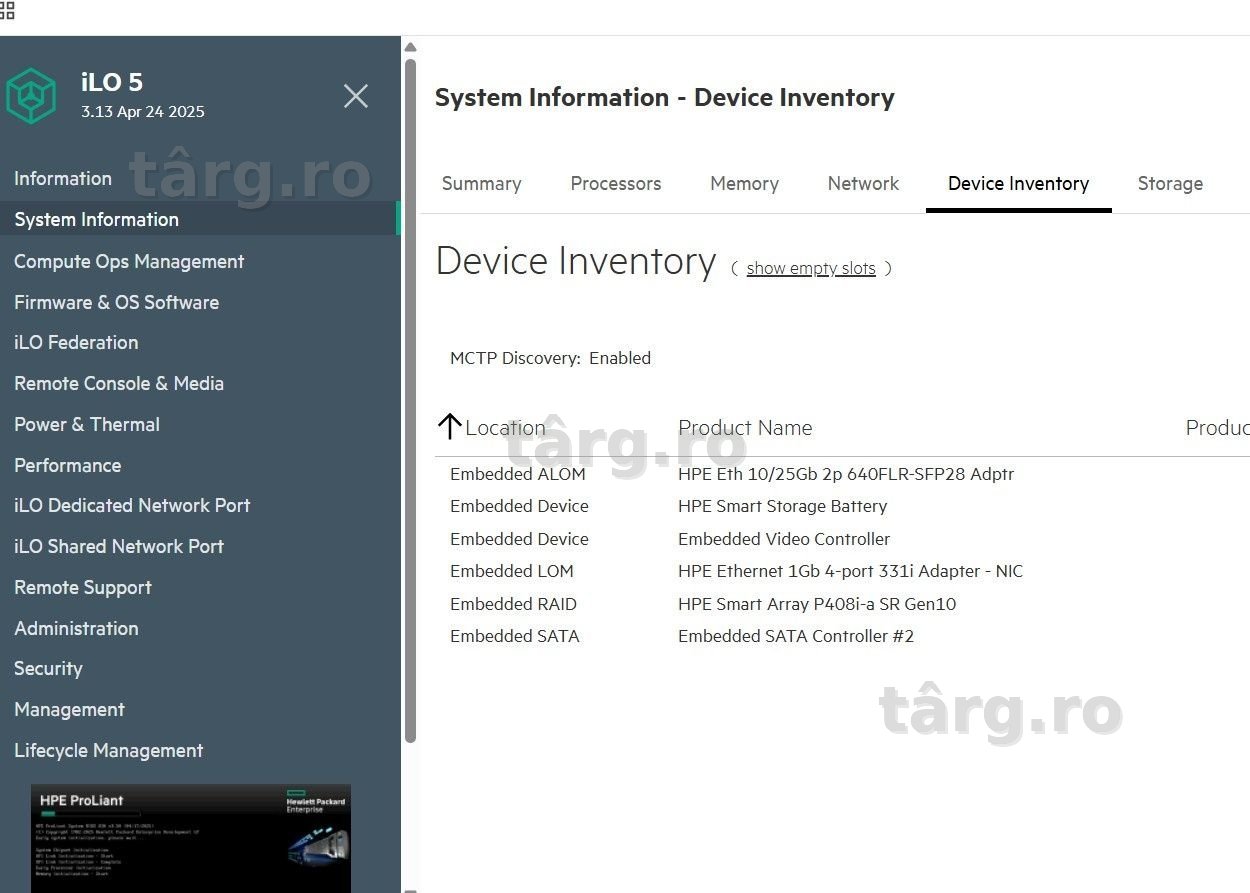
Task: Open Remote Console & Media
Action: 119,383
